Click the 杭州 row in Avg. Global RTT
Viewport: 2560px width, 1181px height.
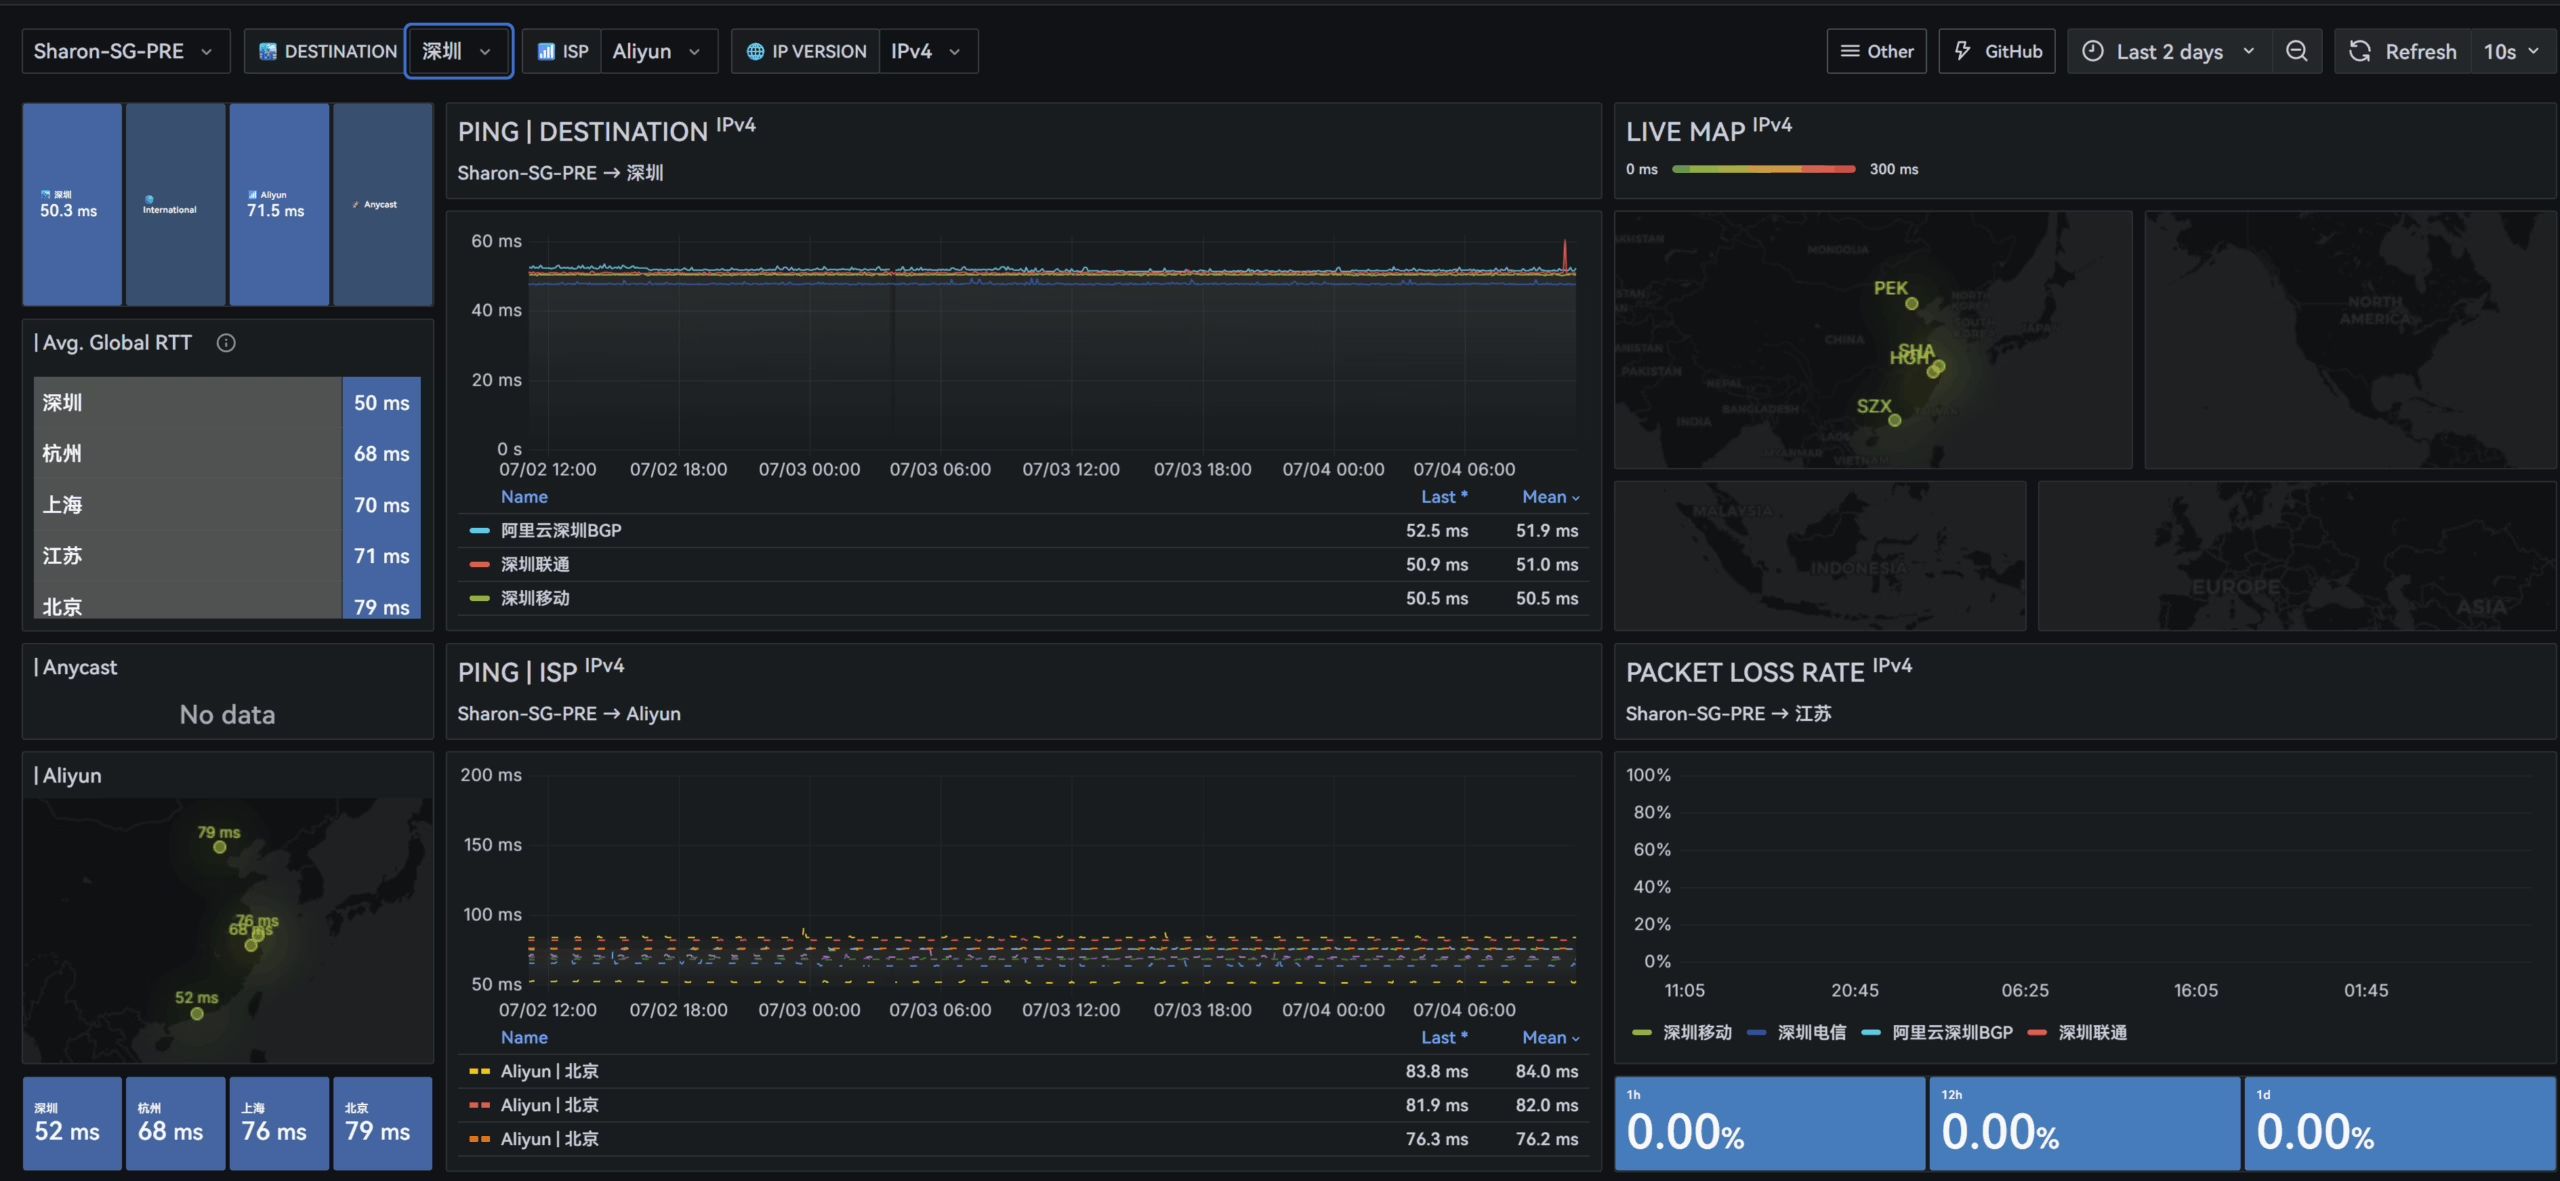point(227,453)
